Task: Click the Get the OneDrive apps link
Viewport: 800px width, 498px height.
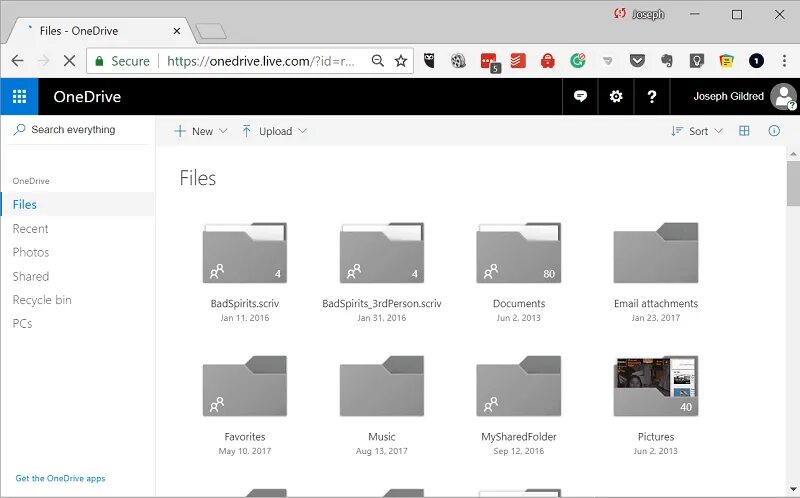Action: (60, 478)
